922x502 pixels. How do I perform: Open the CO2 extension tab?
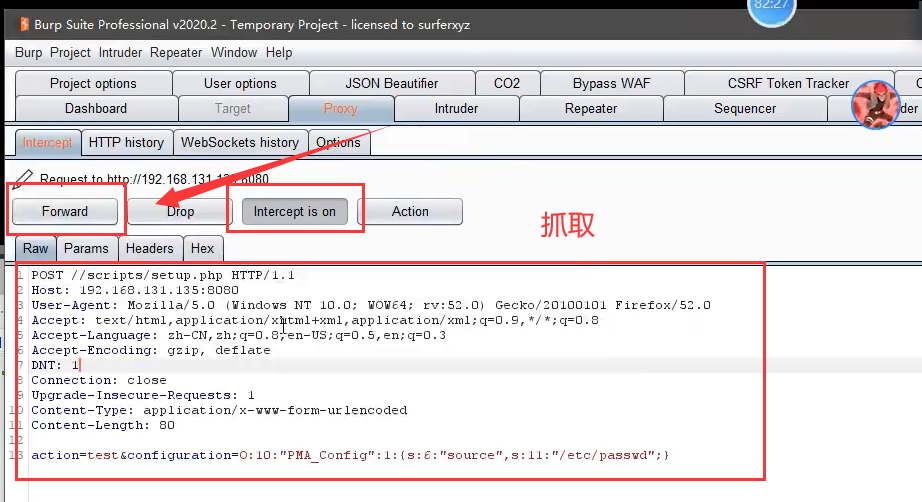point(507,83)
